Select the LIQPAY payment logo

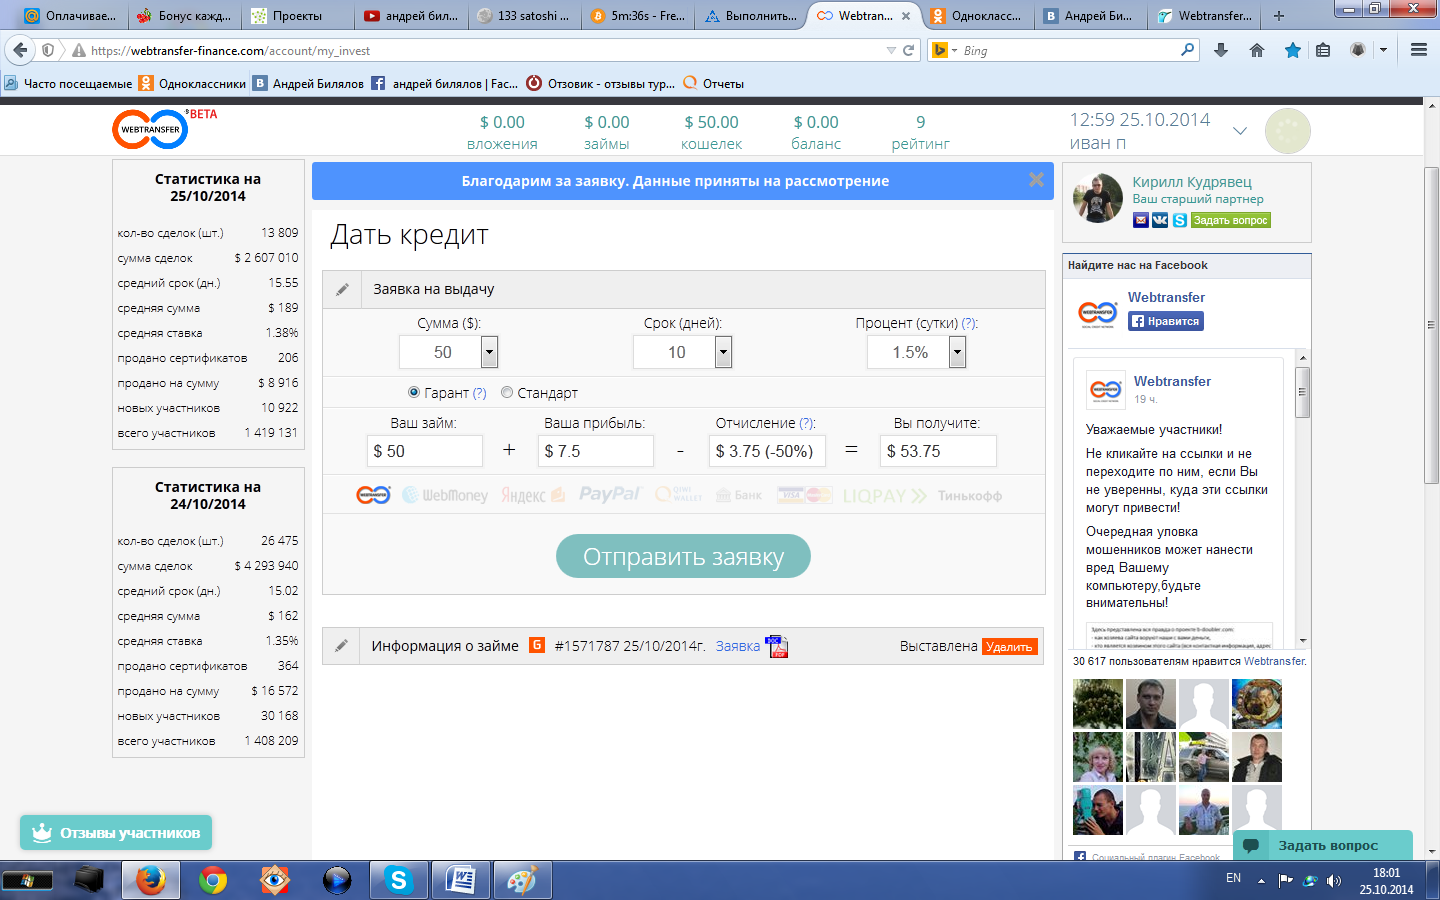pos(885,495)
